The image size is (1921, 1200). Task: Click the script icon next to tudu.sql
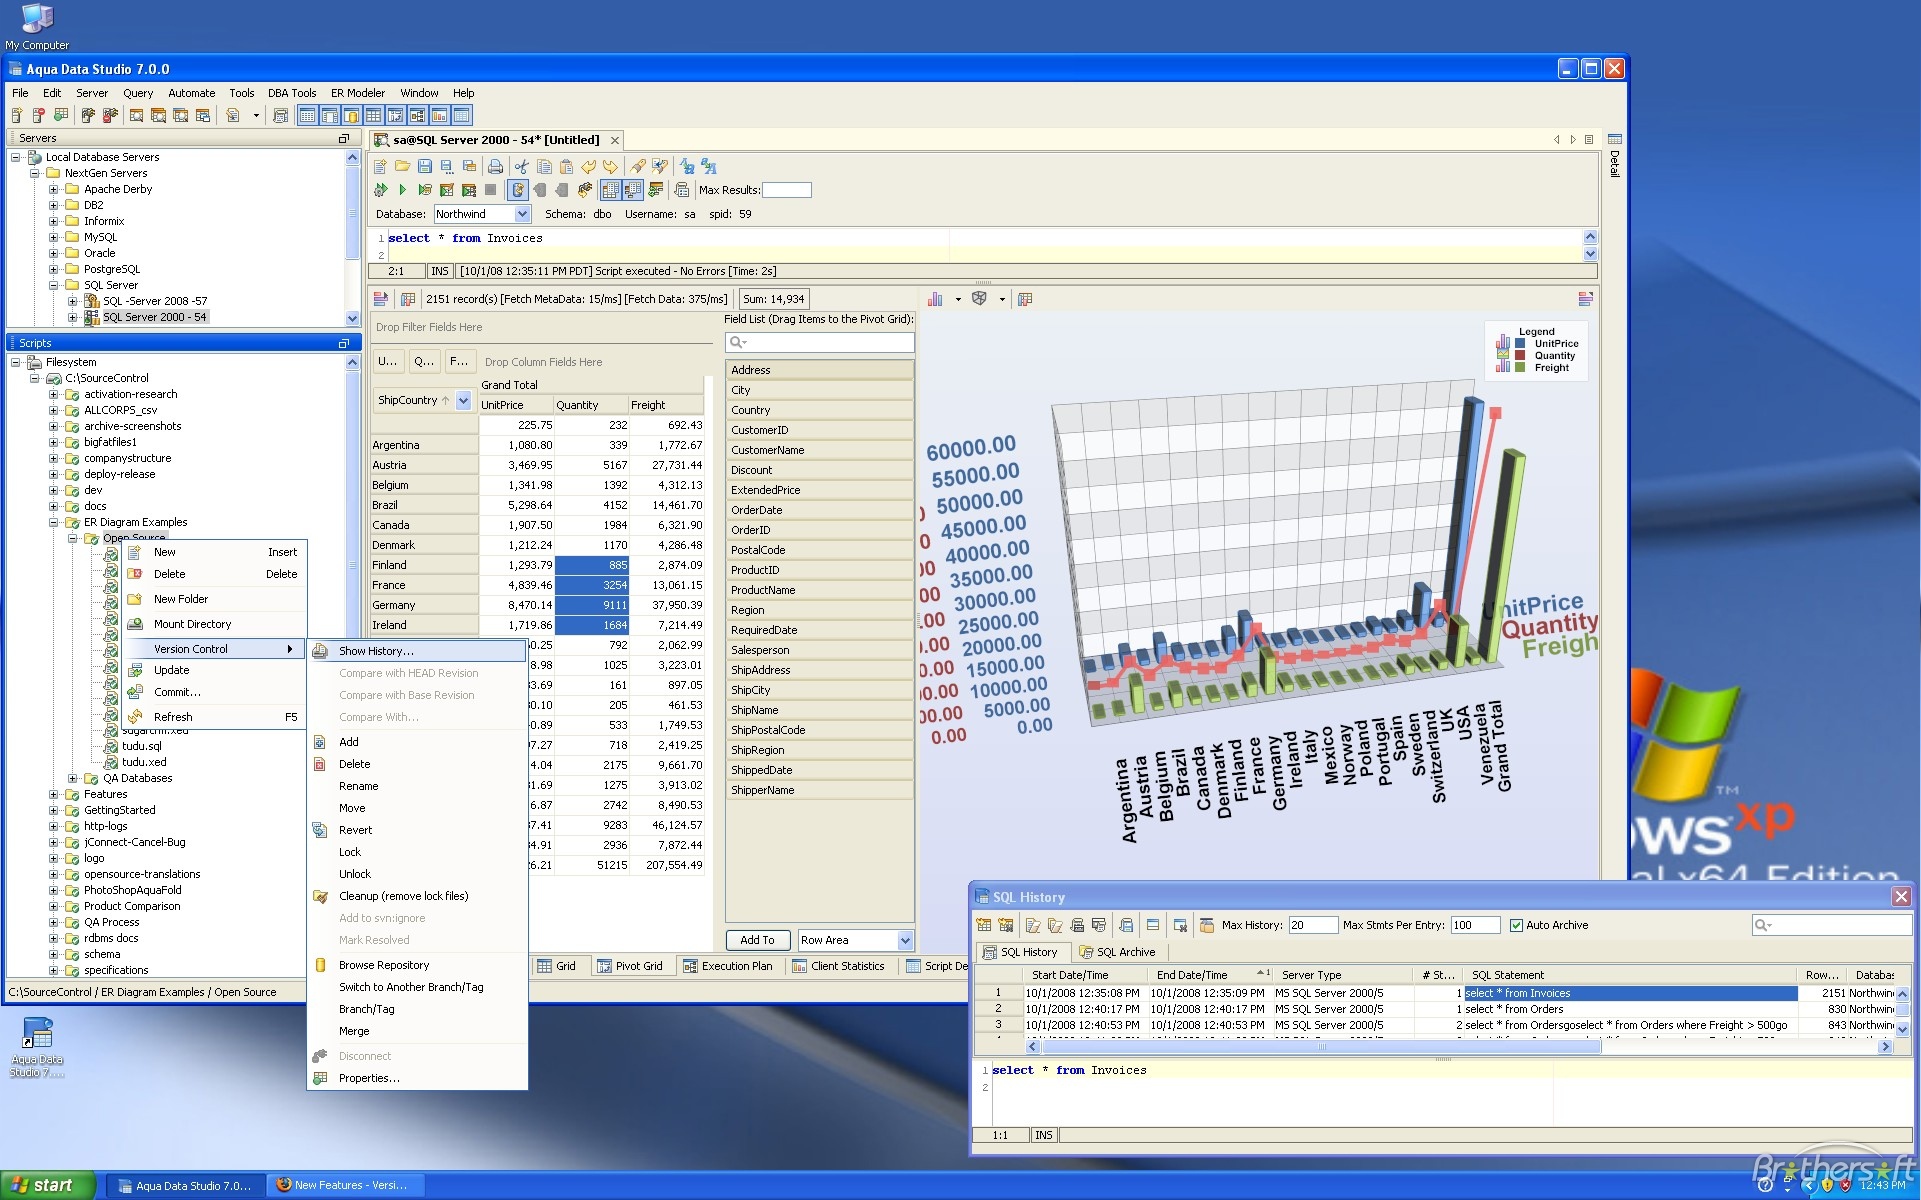click(x=112, y=746)
